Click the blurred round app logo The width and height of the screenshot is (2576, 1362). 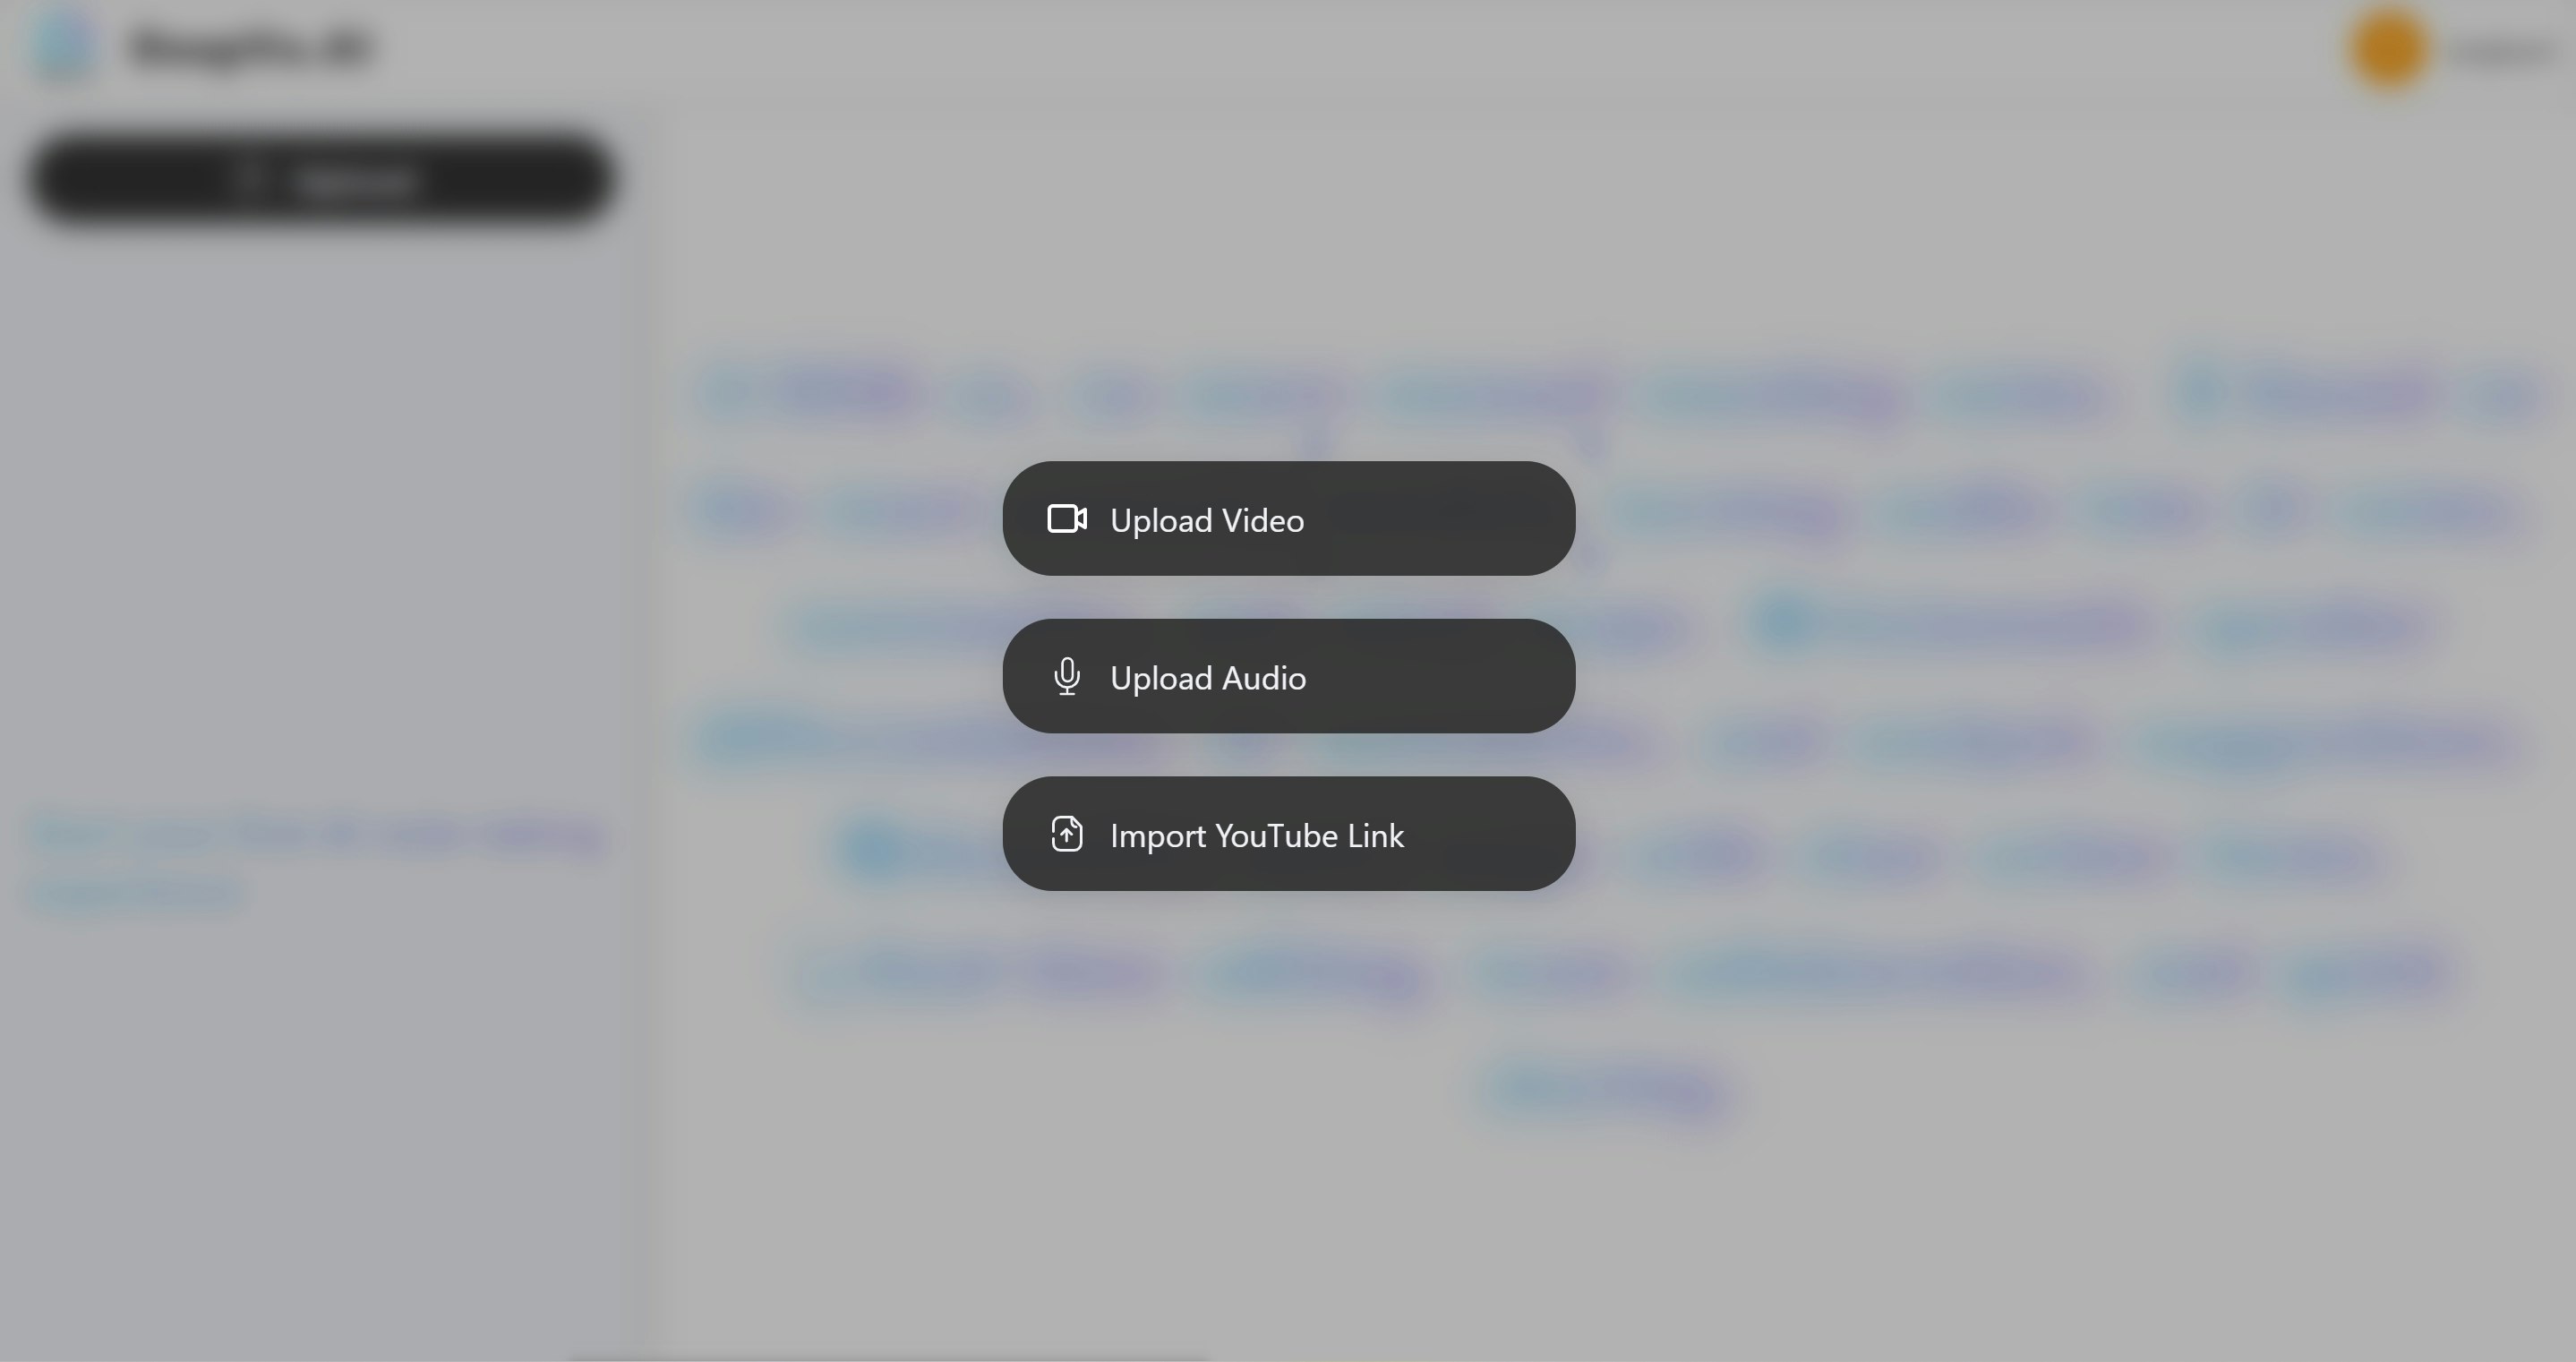pos(64,46)
